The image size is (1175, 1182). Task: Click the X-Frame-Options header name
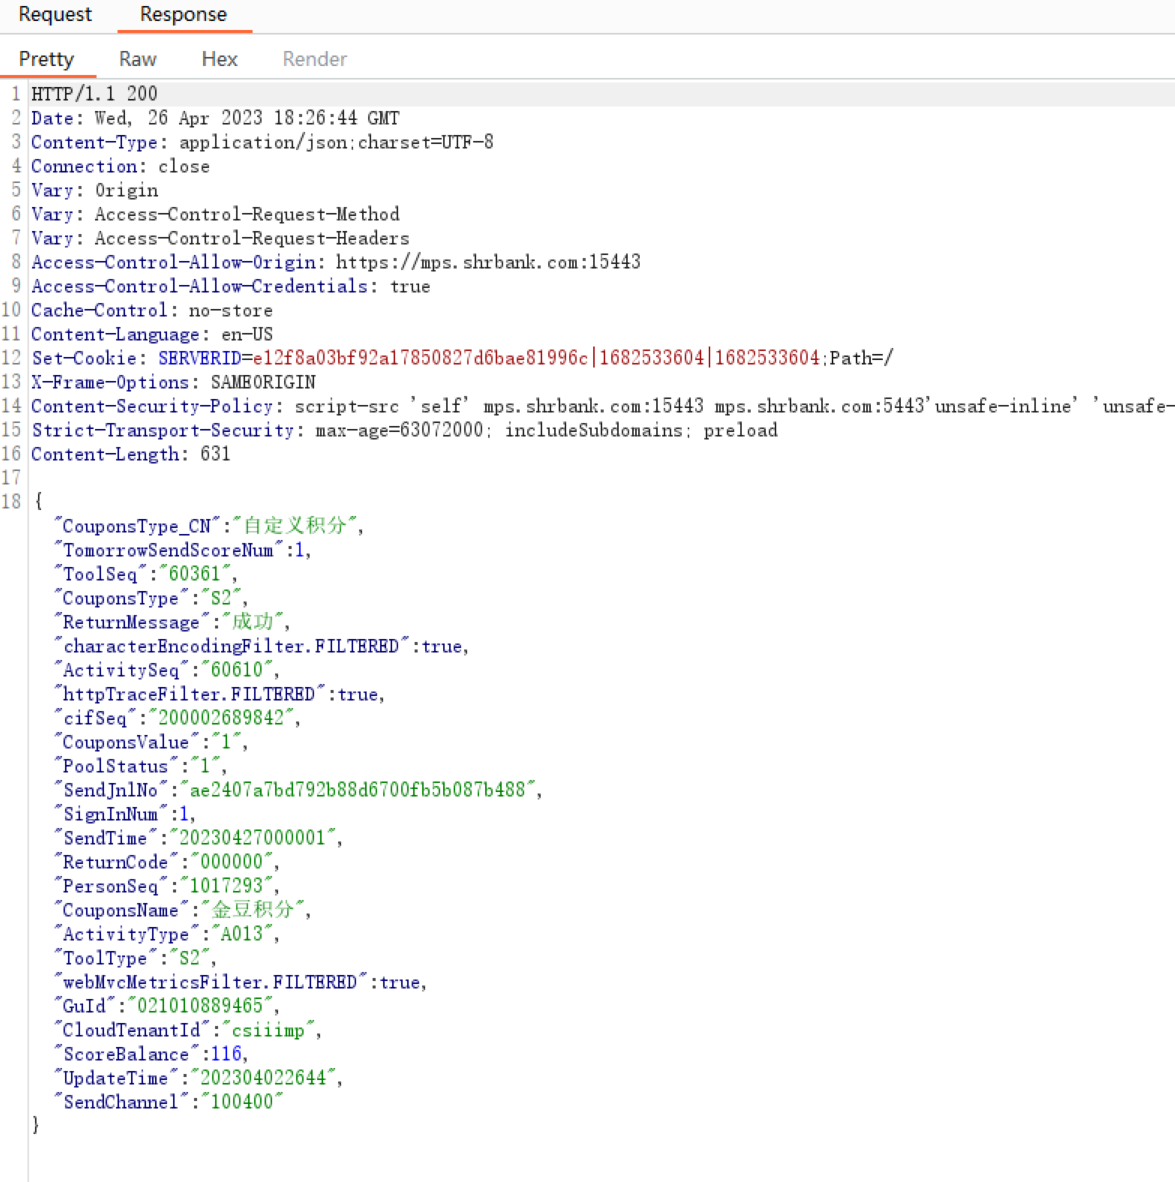pyautogui.click(x=110, y=382)
